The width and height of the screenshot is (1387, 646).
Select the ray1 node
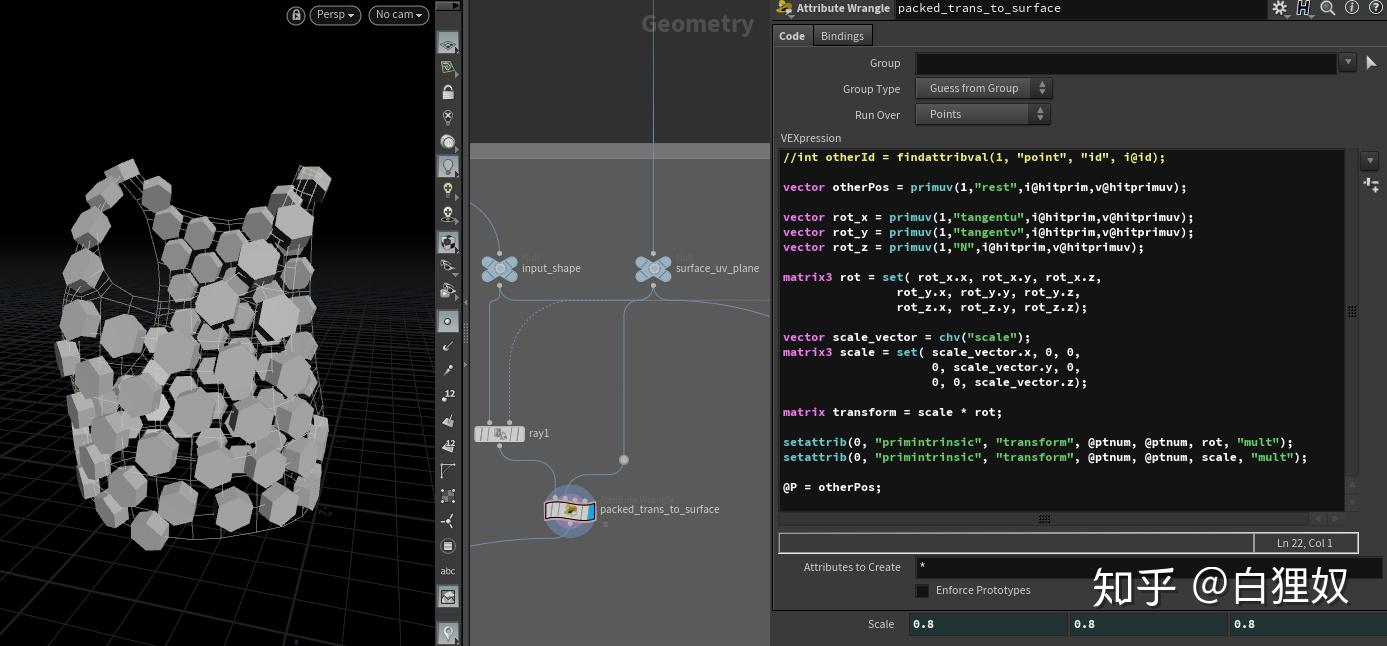pyautogui.click(x=499, y=433)
